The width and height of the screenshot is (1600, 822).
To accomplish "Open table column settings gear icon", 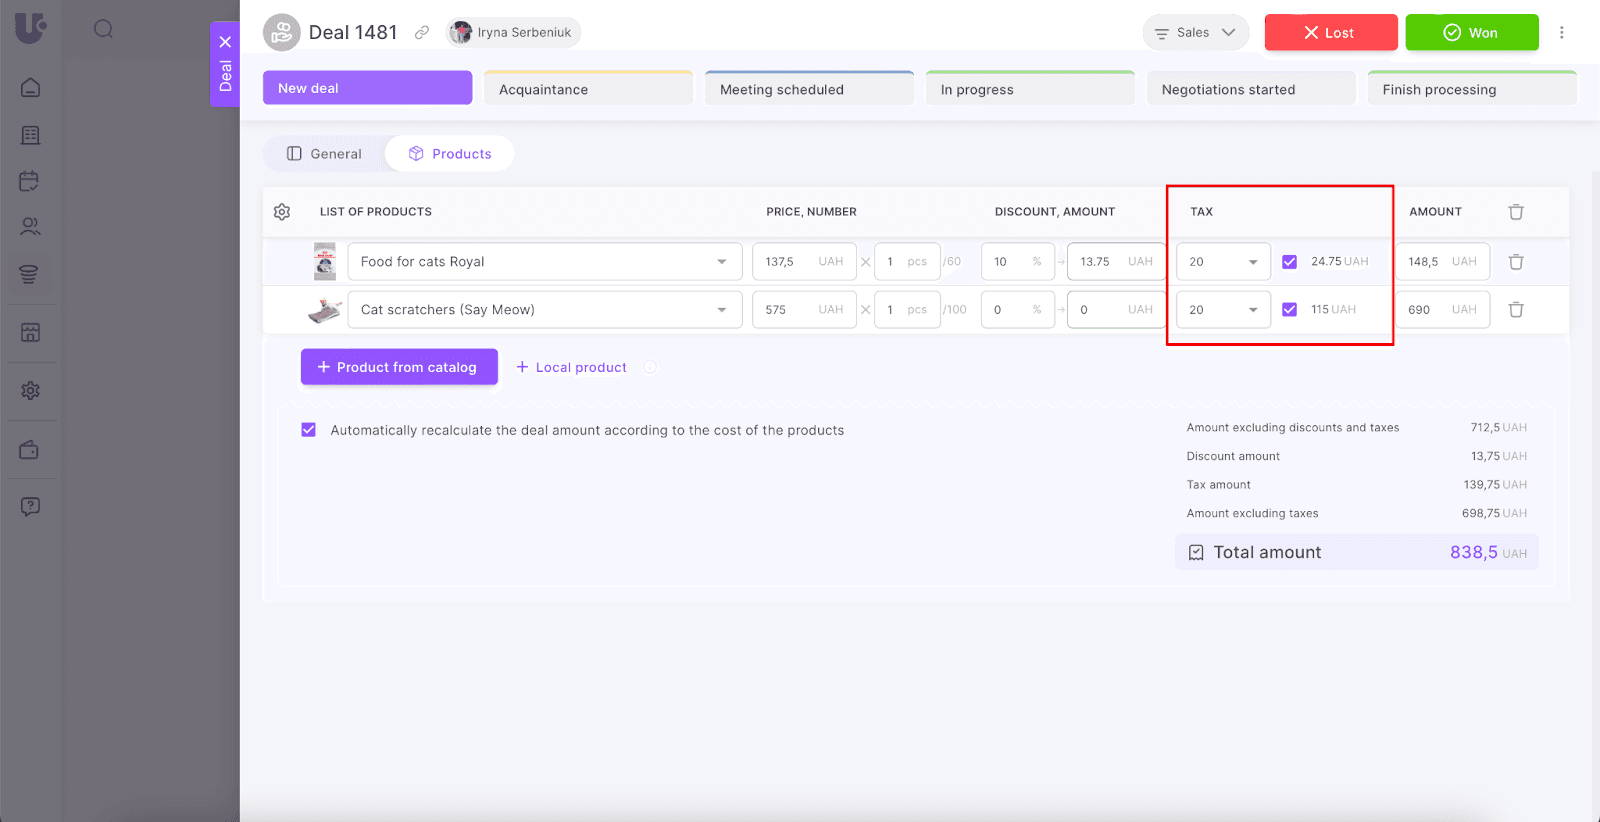I will [282, 212].
